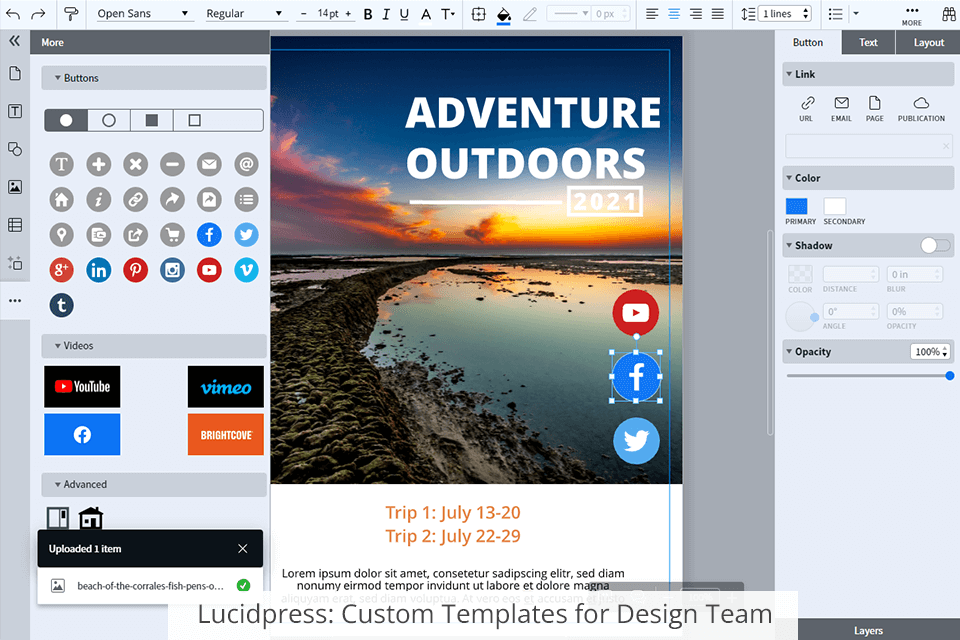Align text right
The height and width of the screenshot is (640, 960).
tap(696, 13)
